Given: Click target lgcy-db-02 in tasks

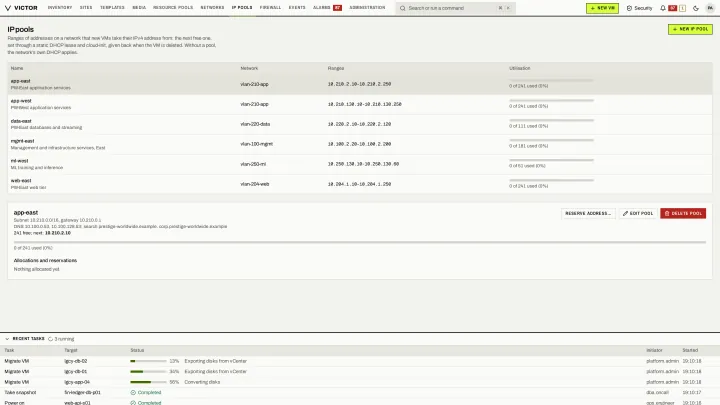Looking at the screenshot, I should 75,361.
